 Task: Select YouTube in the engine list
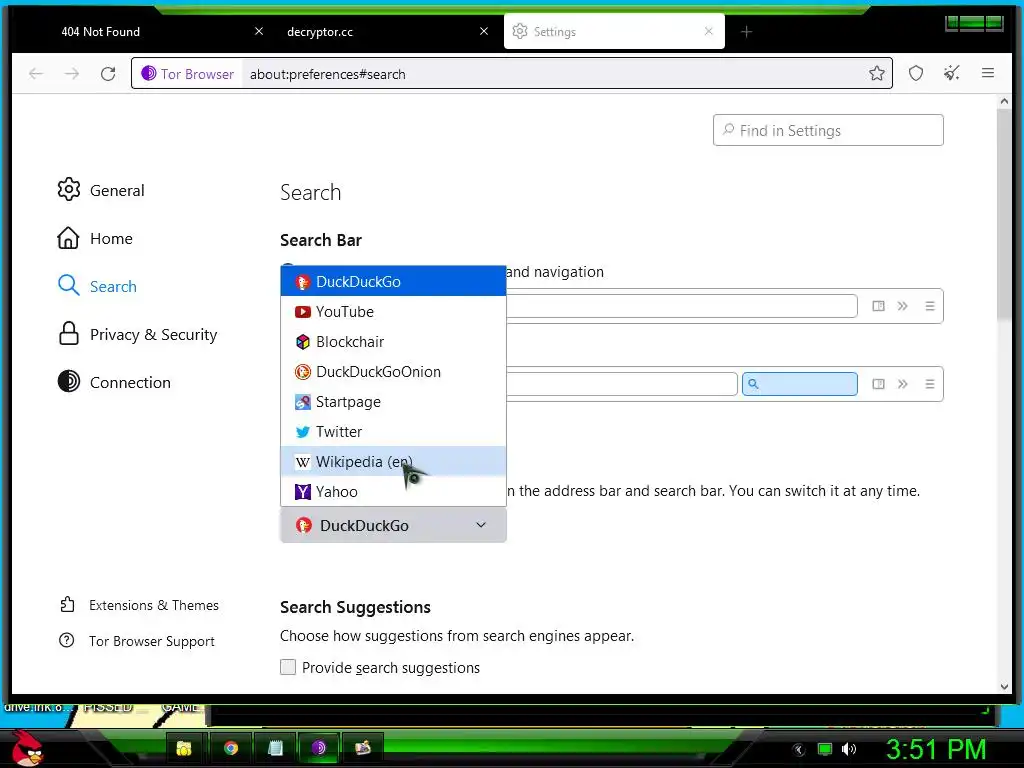pos(393,312)
